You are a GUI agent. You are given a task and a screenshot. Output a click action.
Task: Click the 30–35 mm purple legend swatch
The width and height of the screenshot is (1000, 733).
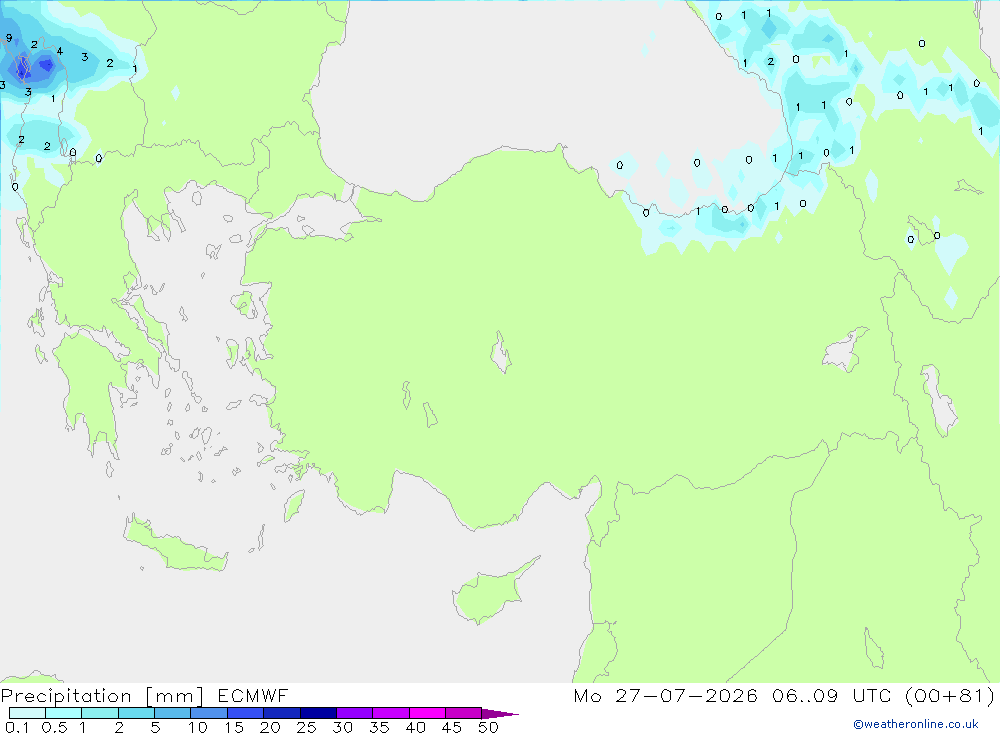[355, 713]
